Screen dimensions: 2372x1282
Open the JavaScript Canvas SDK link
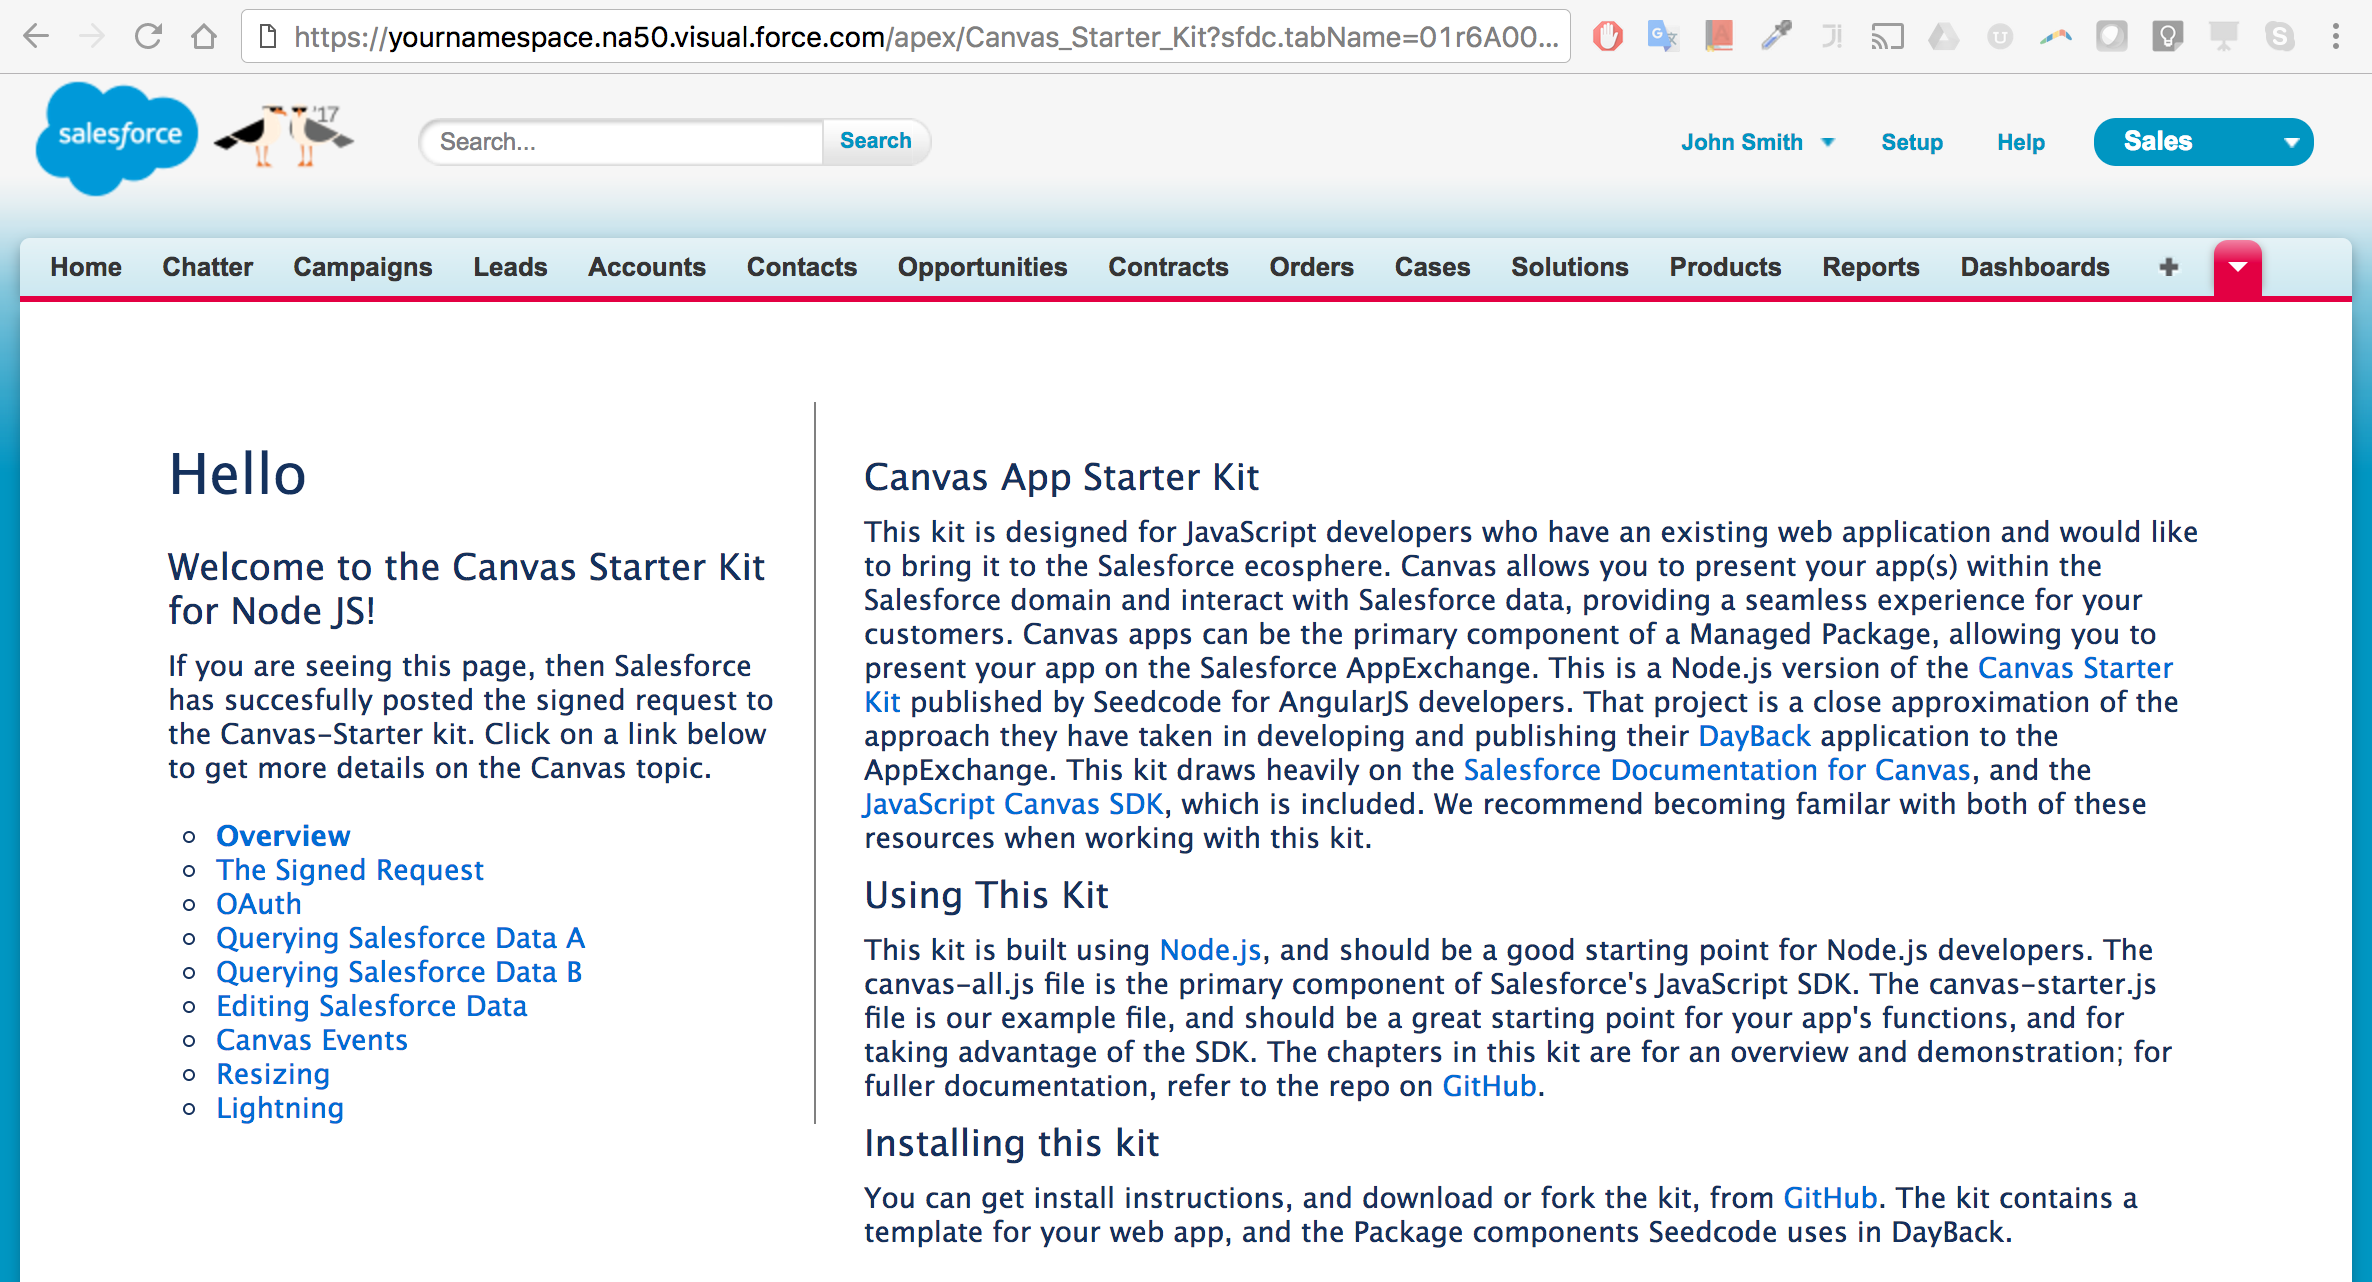pos(1013,804)
